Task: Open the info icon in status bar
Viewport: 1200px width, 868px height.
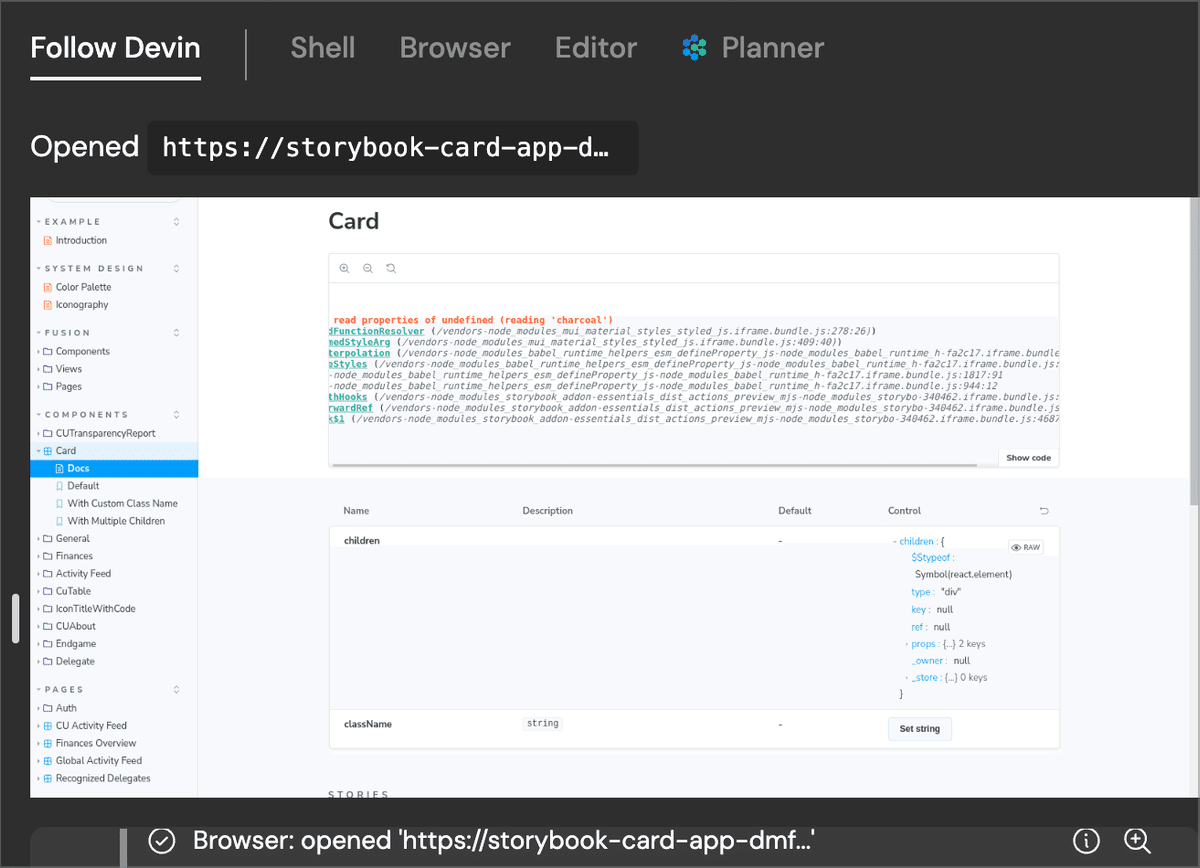Action: (1087, 841)
